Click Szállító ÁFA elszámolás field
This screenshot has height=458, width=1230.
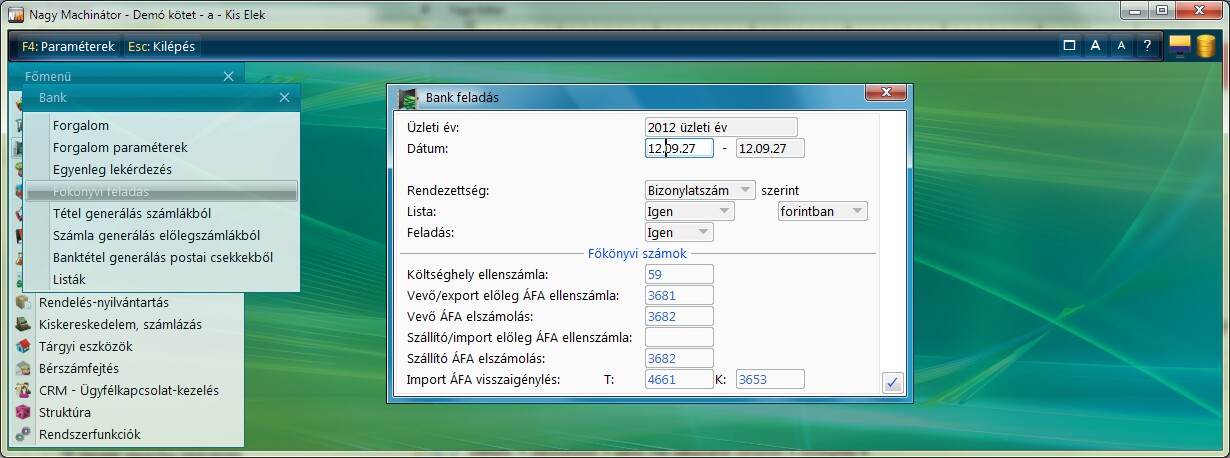(x=679, y=358)
